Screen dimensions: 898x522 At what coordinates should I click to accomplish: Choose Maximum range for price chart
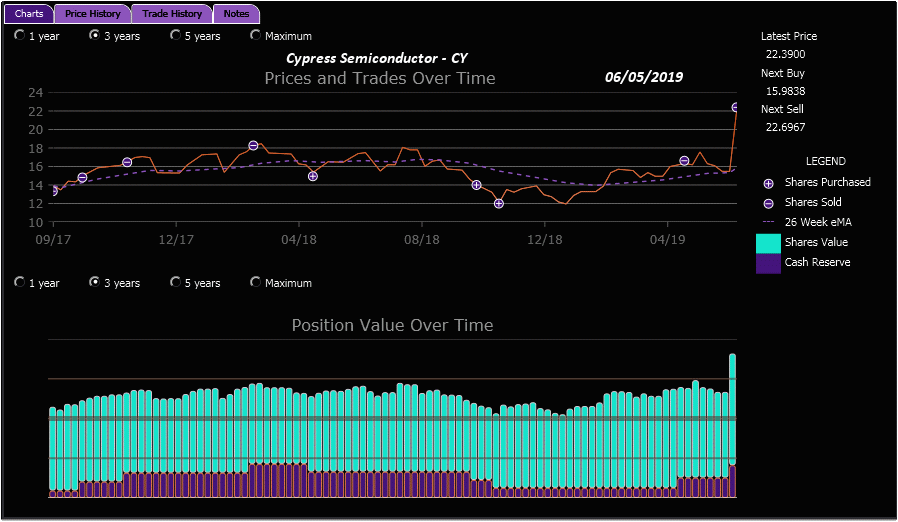pyautogui.click(x=256, y=36)
